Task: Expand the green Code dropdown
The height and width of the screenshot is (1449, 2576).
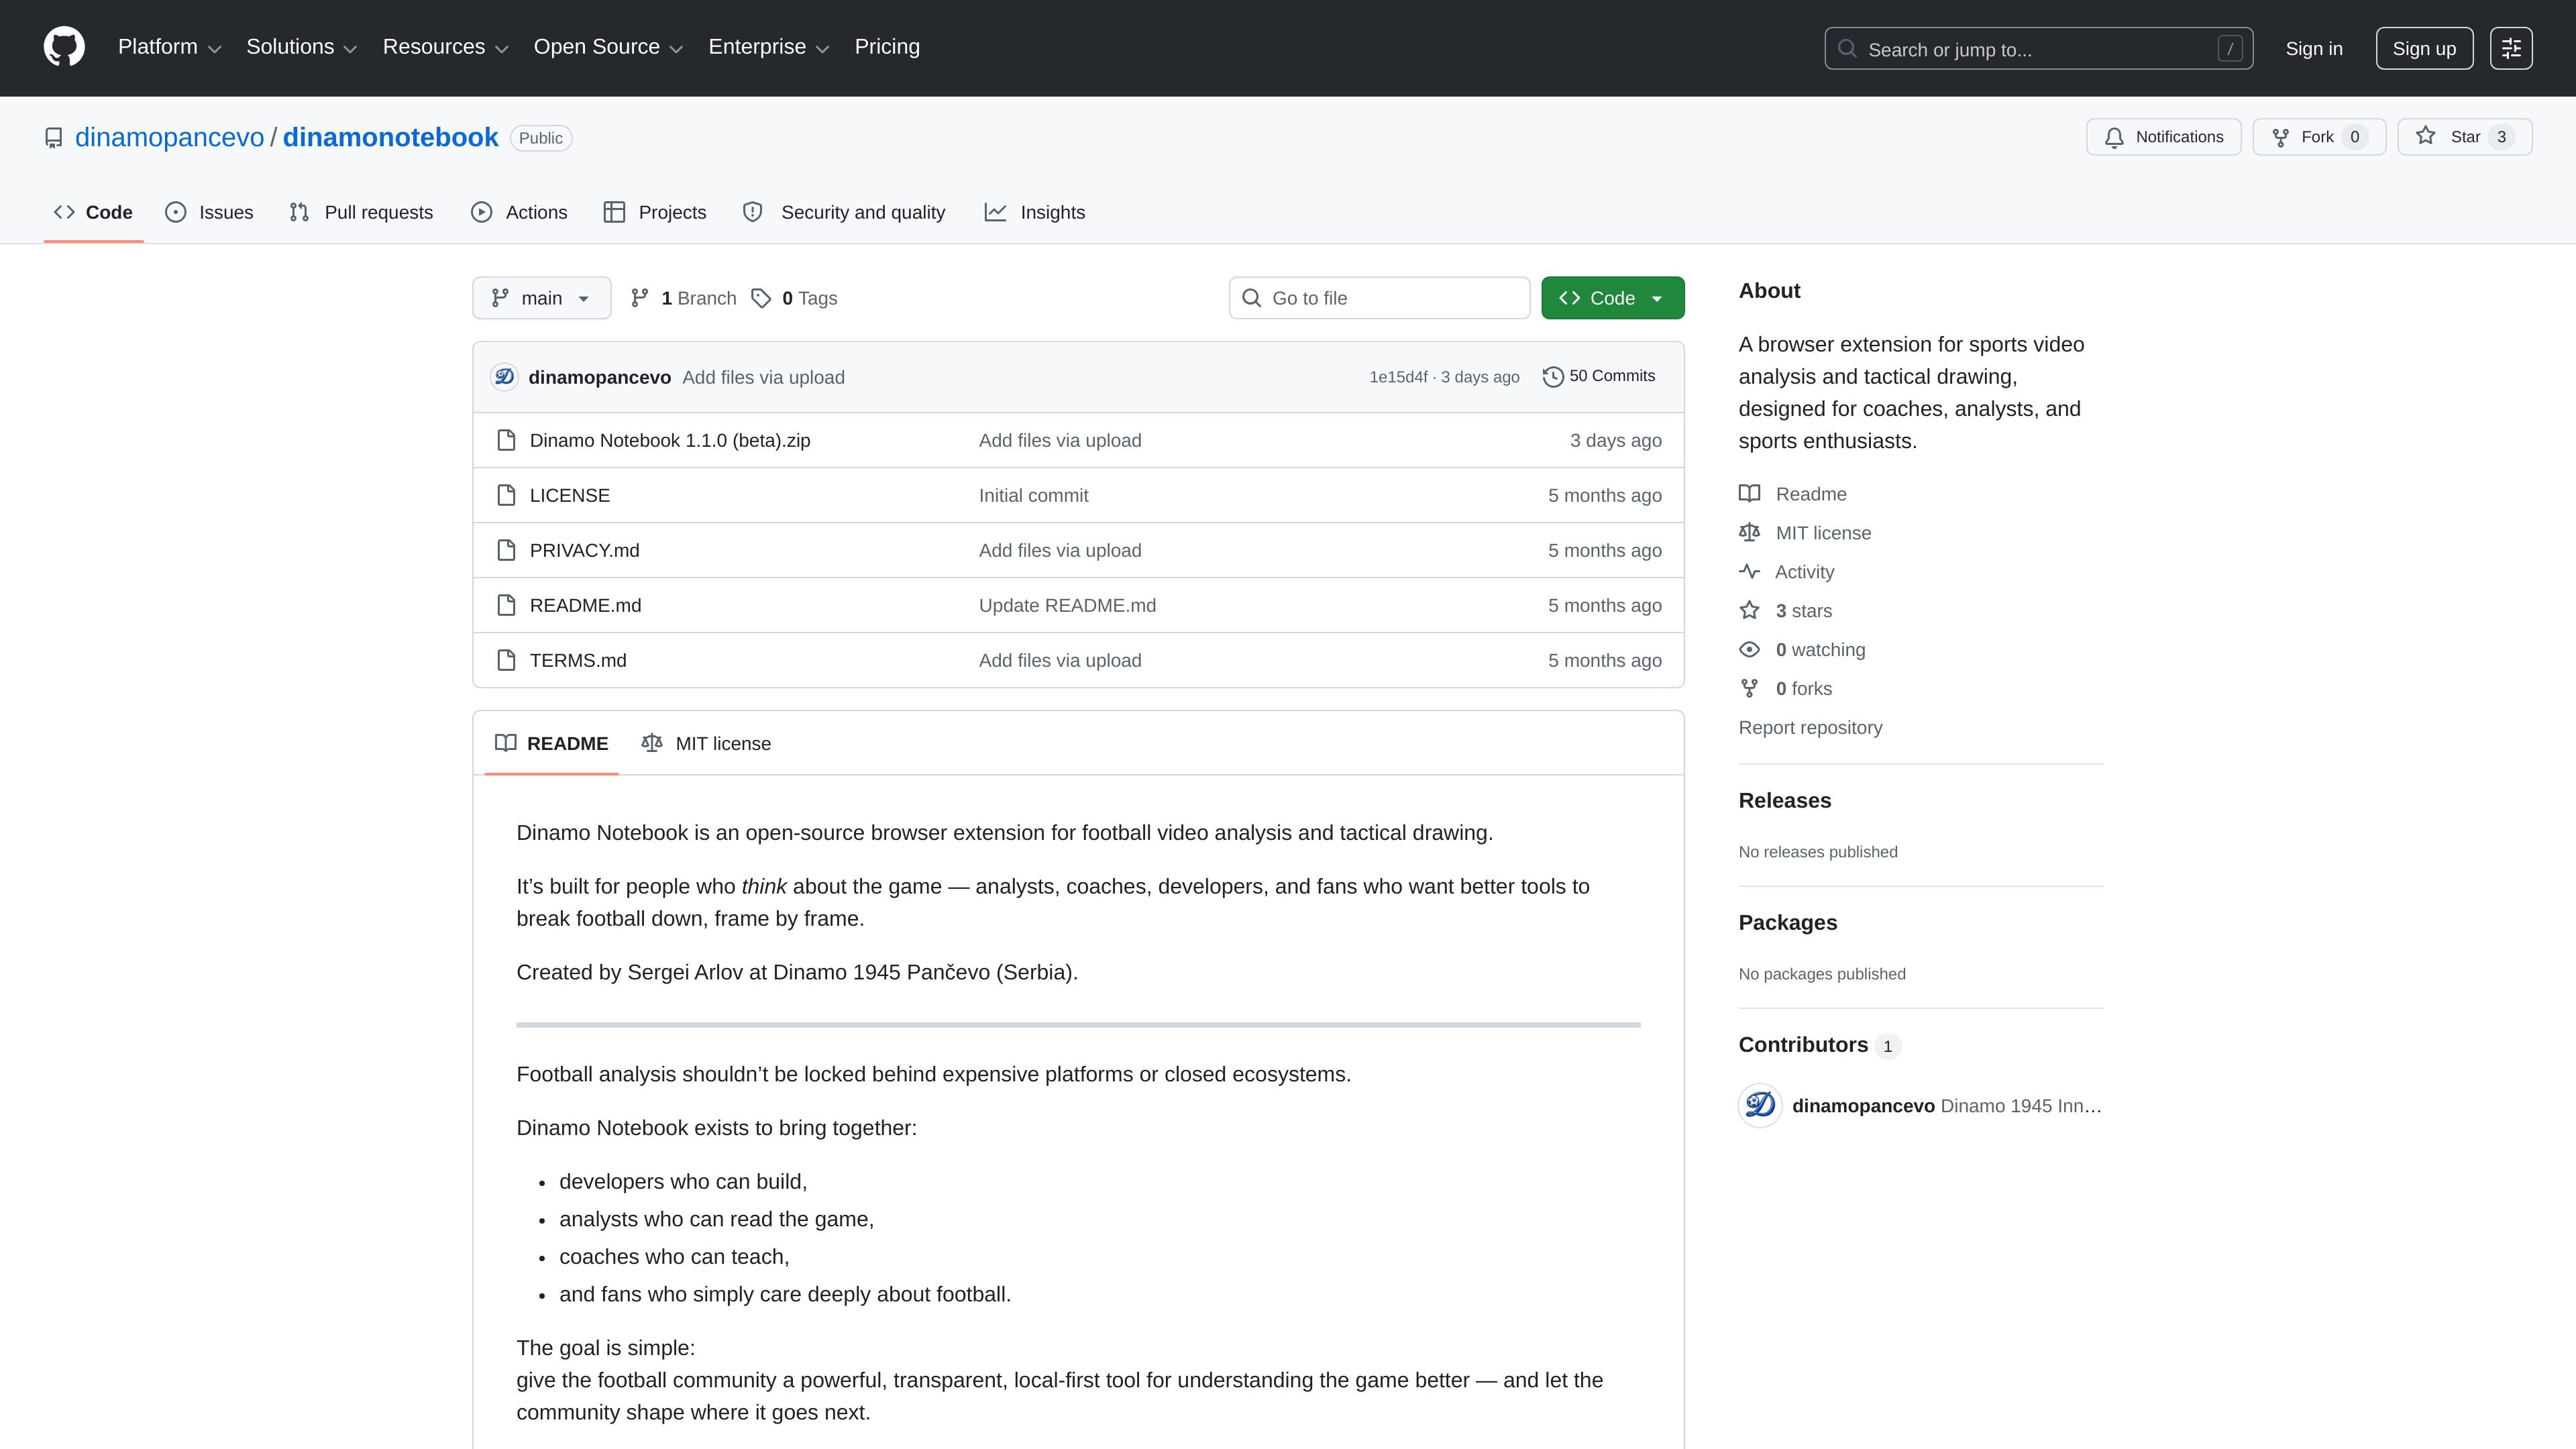Action: click(x=1612, y=298)
